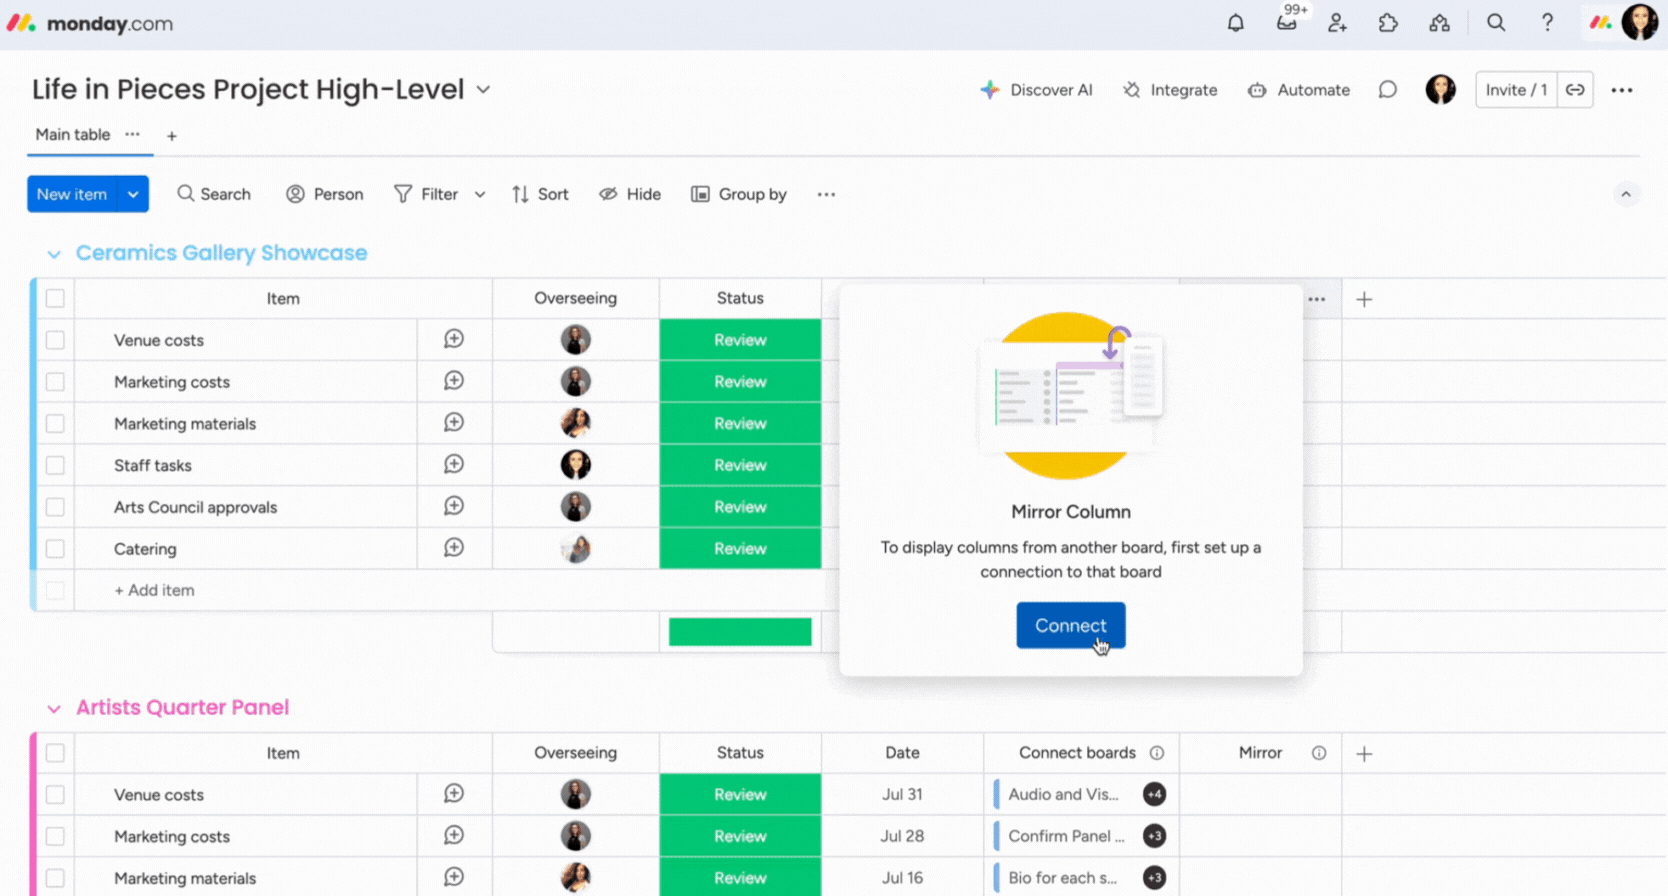This screenshot has width=1668, height=896.
Task: Open the Main table tab options menu
Action: [x=132, y=135]
